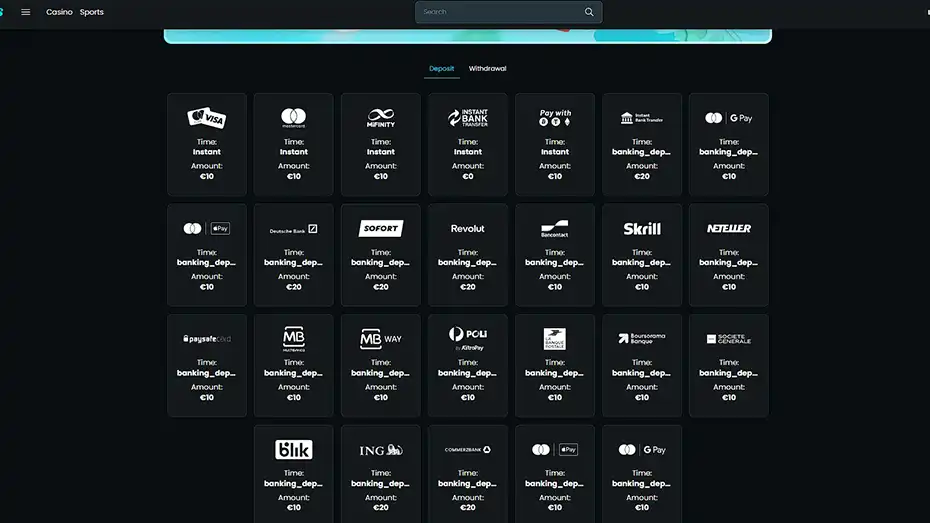Click the Instant time under MiFinity
930x523 pixels.
[x=381, y=152]
